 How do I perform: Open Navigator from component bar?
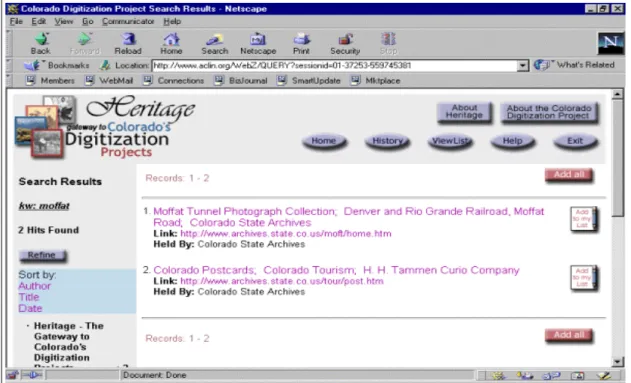click(498, 375)
